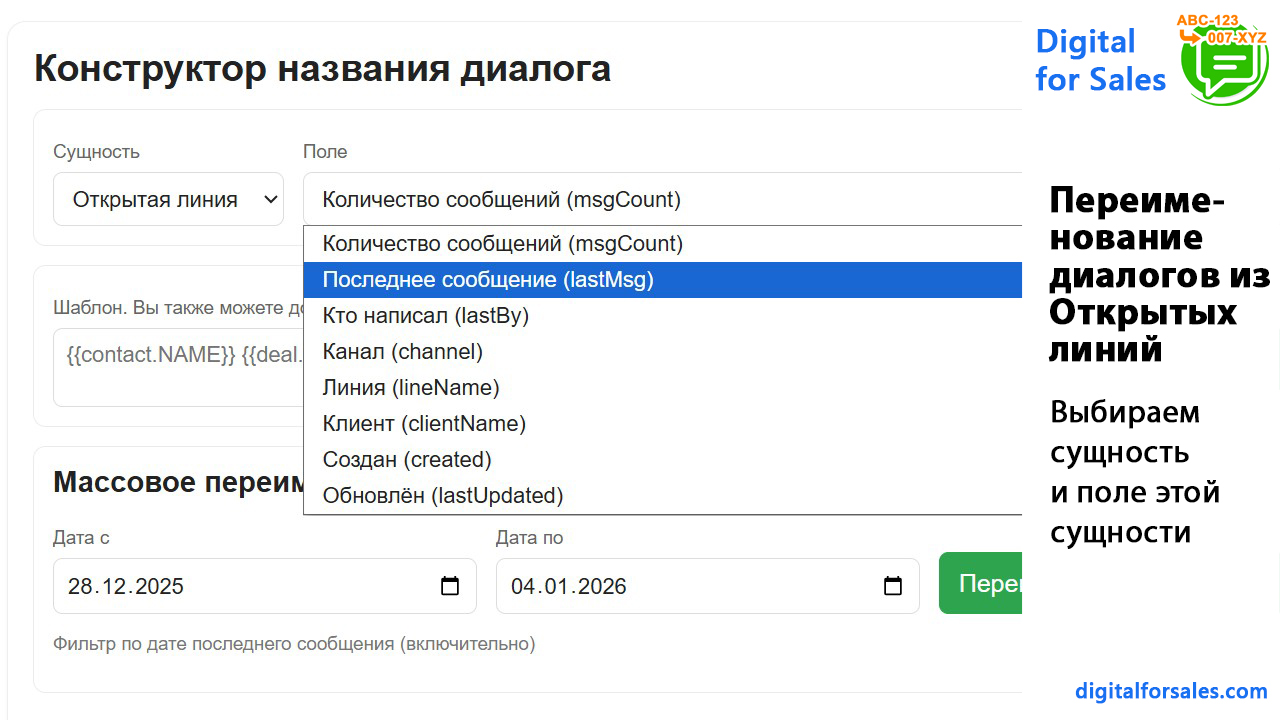This screenshot has height=720, width=1280.
Task: Select 'Количество сообщений (msgCount)' option
Action: pos(502,244)
